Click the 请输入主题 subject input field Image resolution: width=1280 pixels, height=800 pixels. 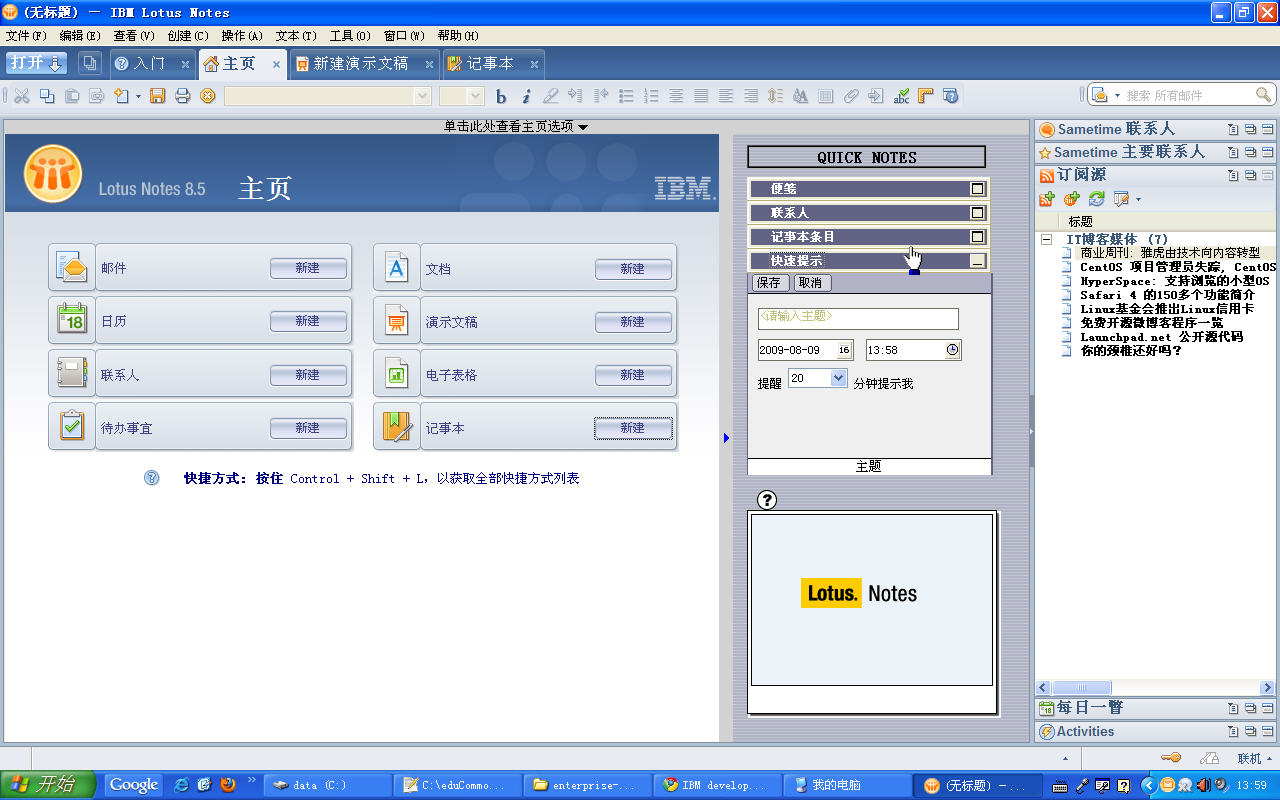857,318
